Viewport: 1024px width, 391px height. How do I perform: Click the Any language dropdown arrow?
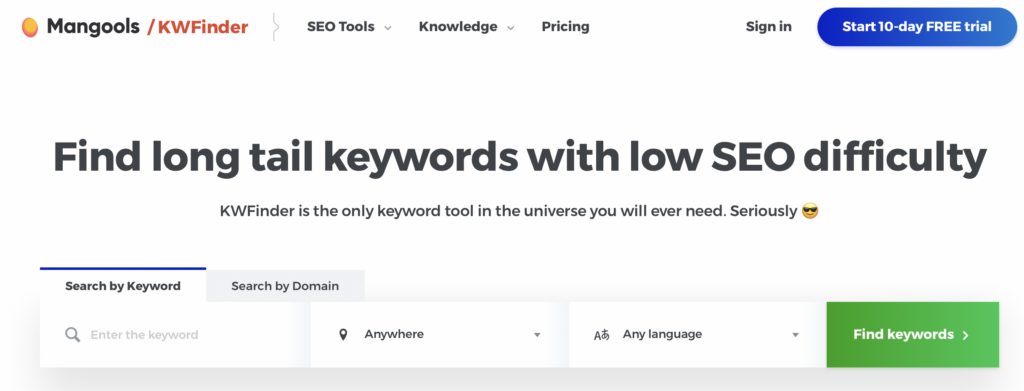pos(795,335)
